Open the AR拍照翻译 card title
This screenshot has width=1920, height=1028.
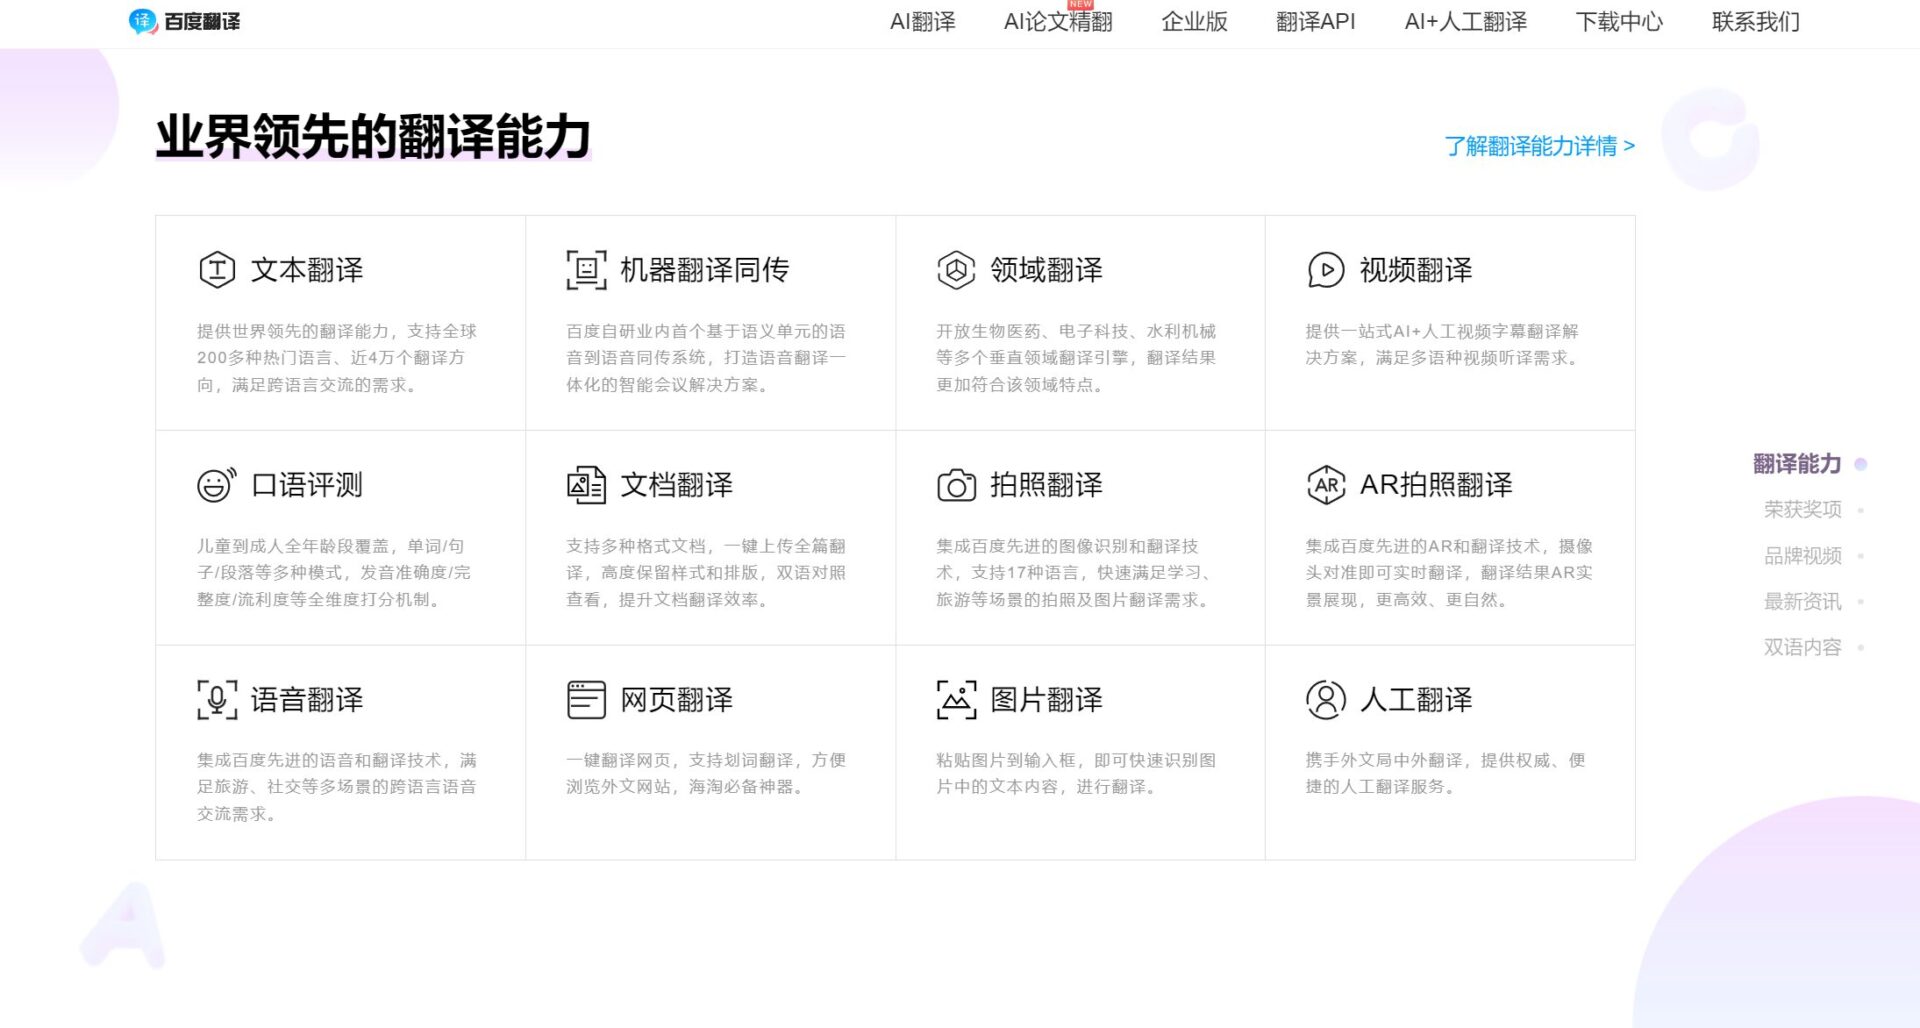tap(1436, 485)
